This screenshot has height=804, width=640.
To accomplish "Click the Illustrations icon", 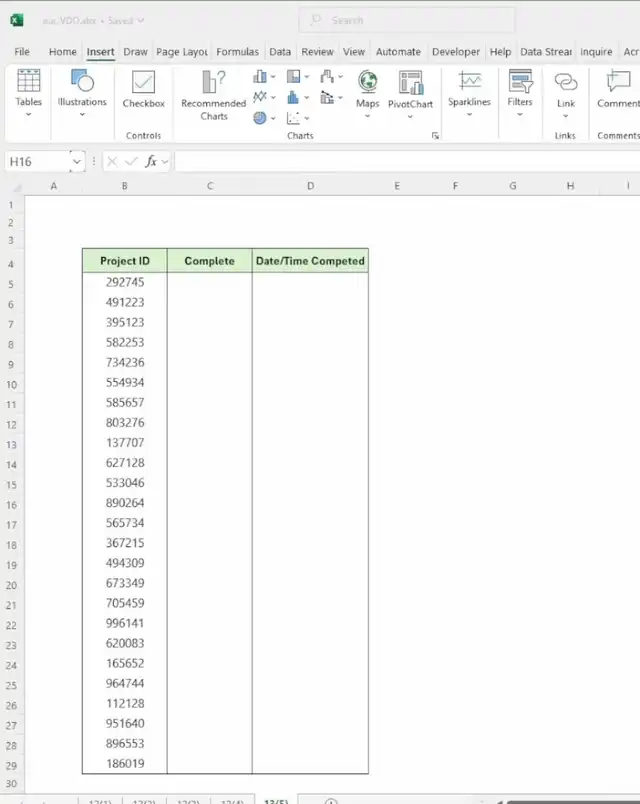I will (x=82, y=89).
